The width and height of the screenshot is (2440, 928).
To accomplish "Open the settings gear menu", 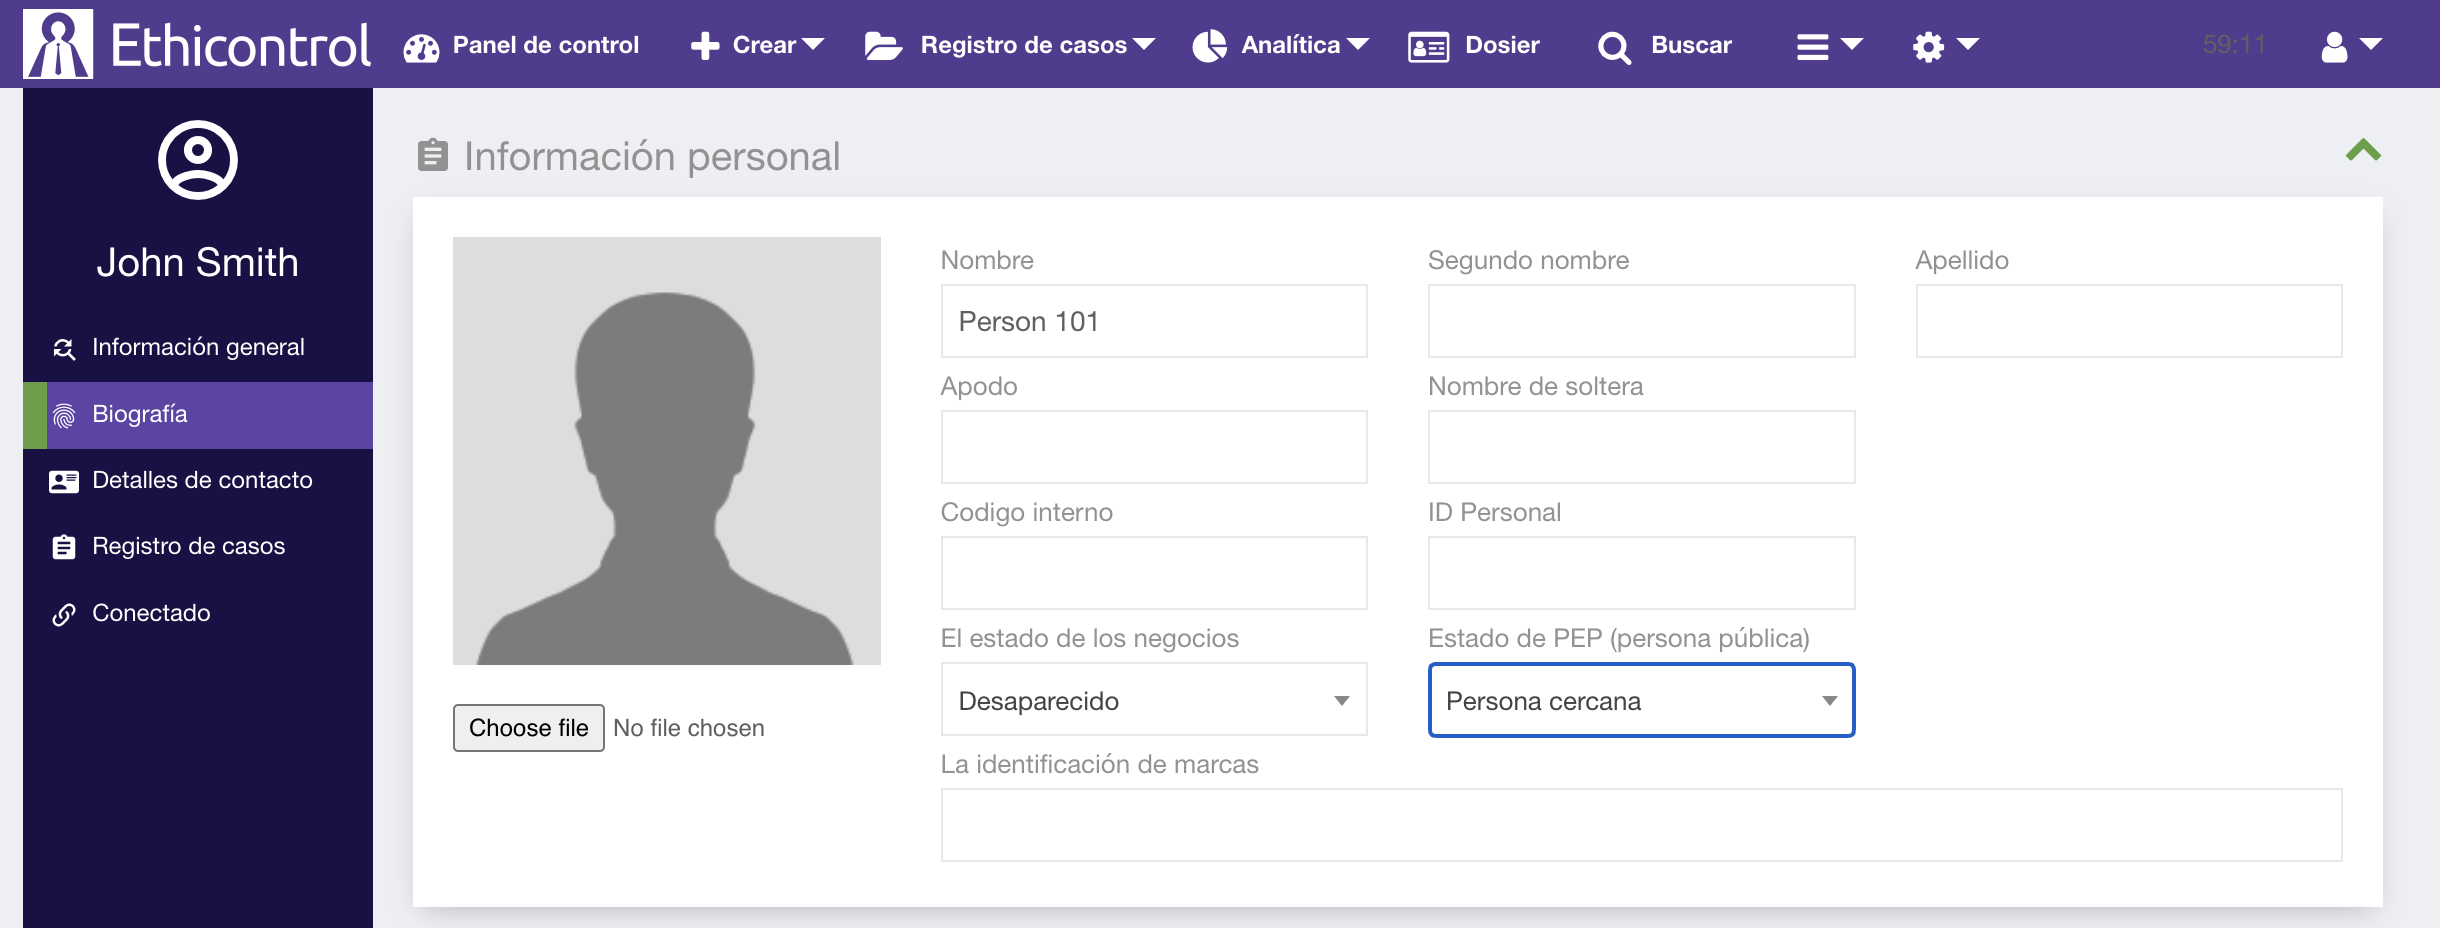I will (1946, 45).
